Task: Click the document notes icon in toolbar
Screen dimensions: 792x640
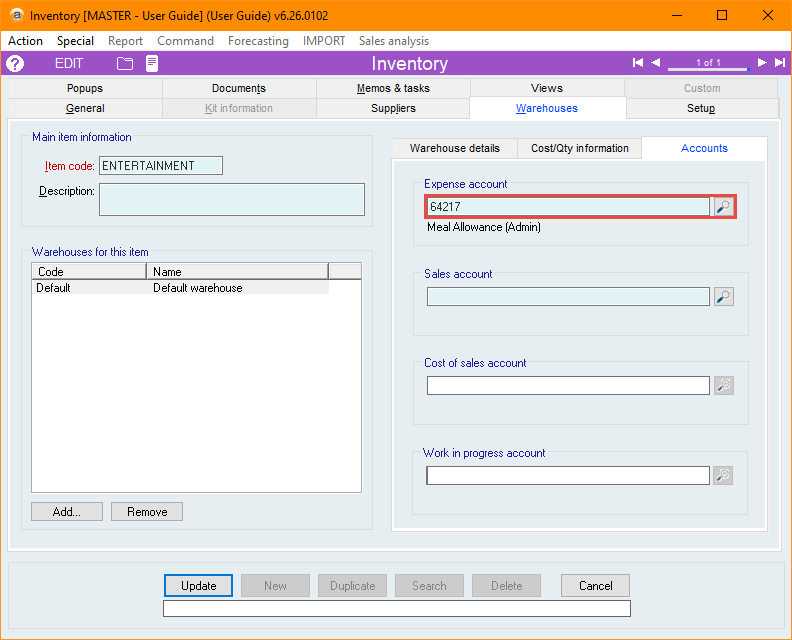Action: tap(152, 64)
